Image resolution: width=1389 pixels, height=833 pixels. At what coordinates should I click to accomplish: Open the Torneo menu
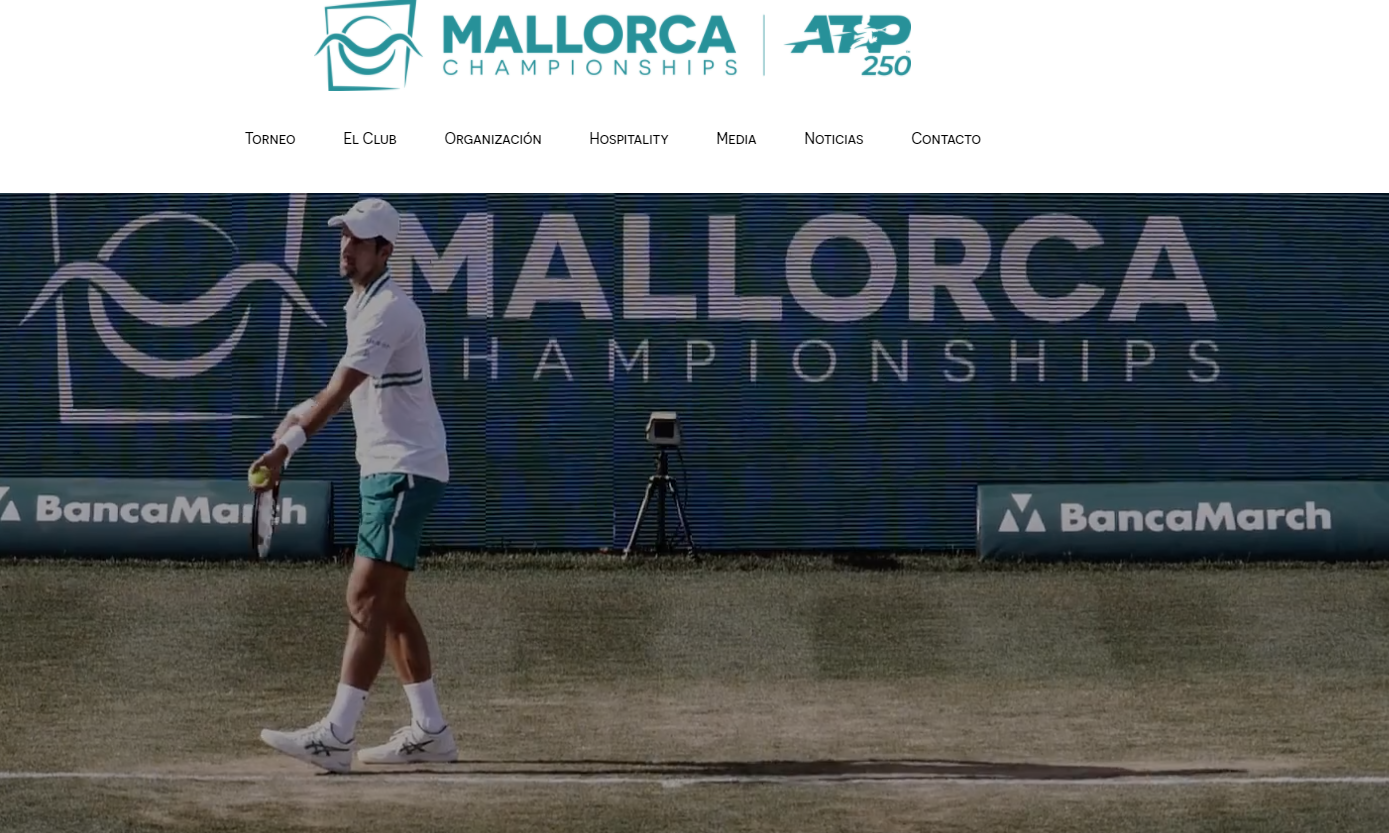click(270, 139)
